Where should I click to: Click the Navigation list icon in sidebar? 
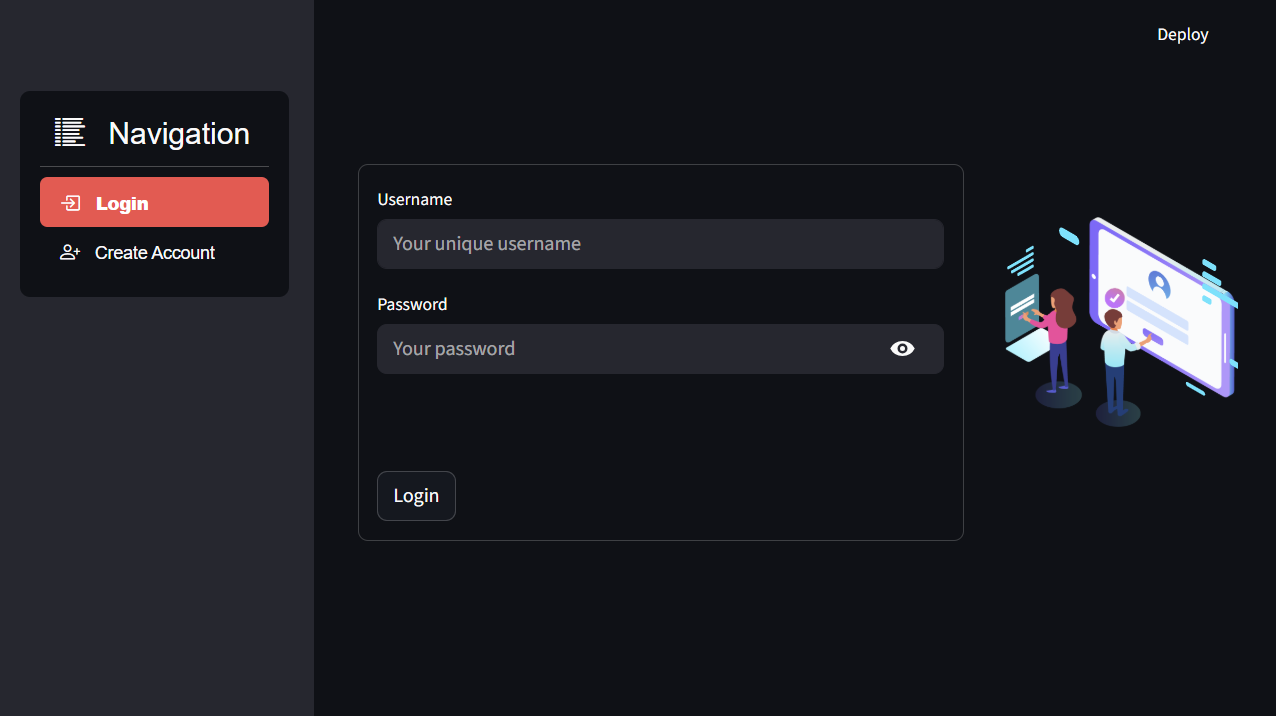(70, 132)
